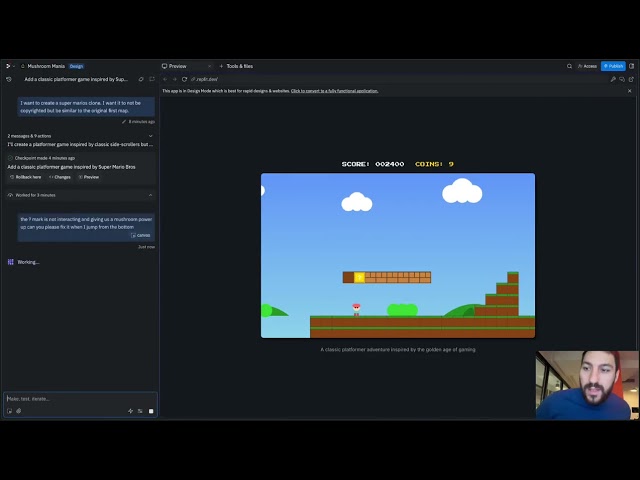Click the Mushroom Mania project name
The width and height of the screenshot is (640, 480).
click(46, 66)
